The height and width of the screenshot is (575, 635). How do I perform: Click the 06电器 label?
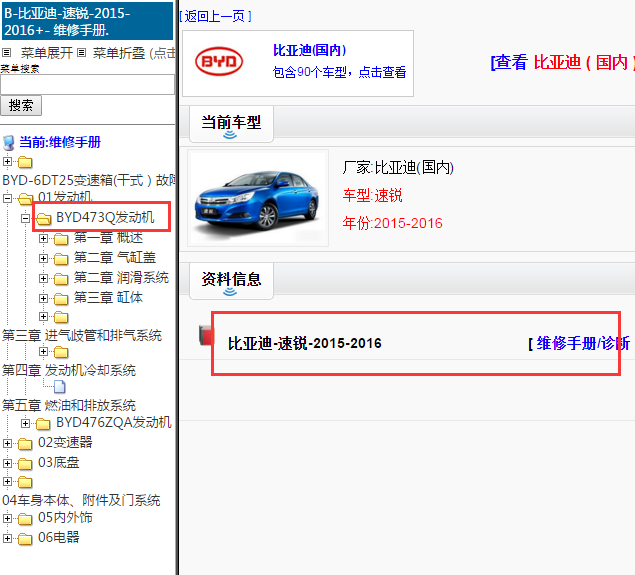(x=59, y=537)
